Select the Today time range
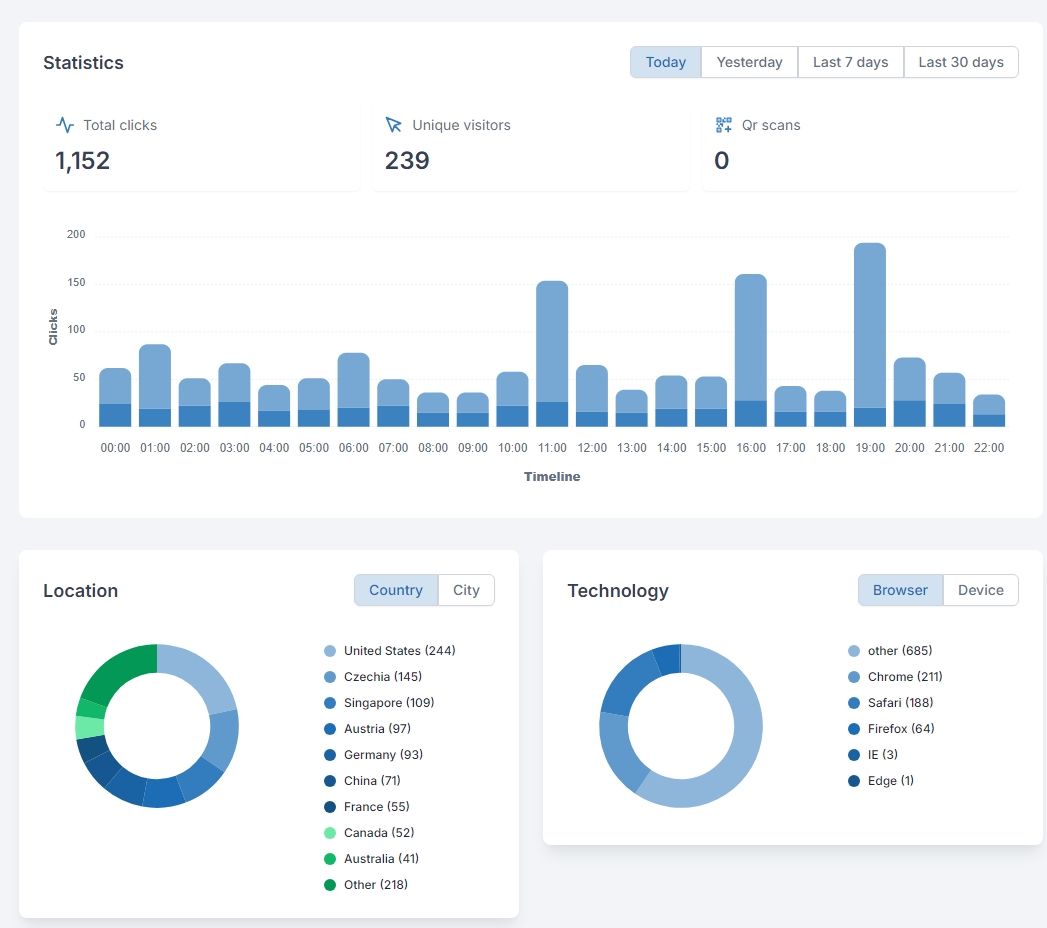 click(665, 62)
